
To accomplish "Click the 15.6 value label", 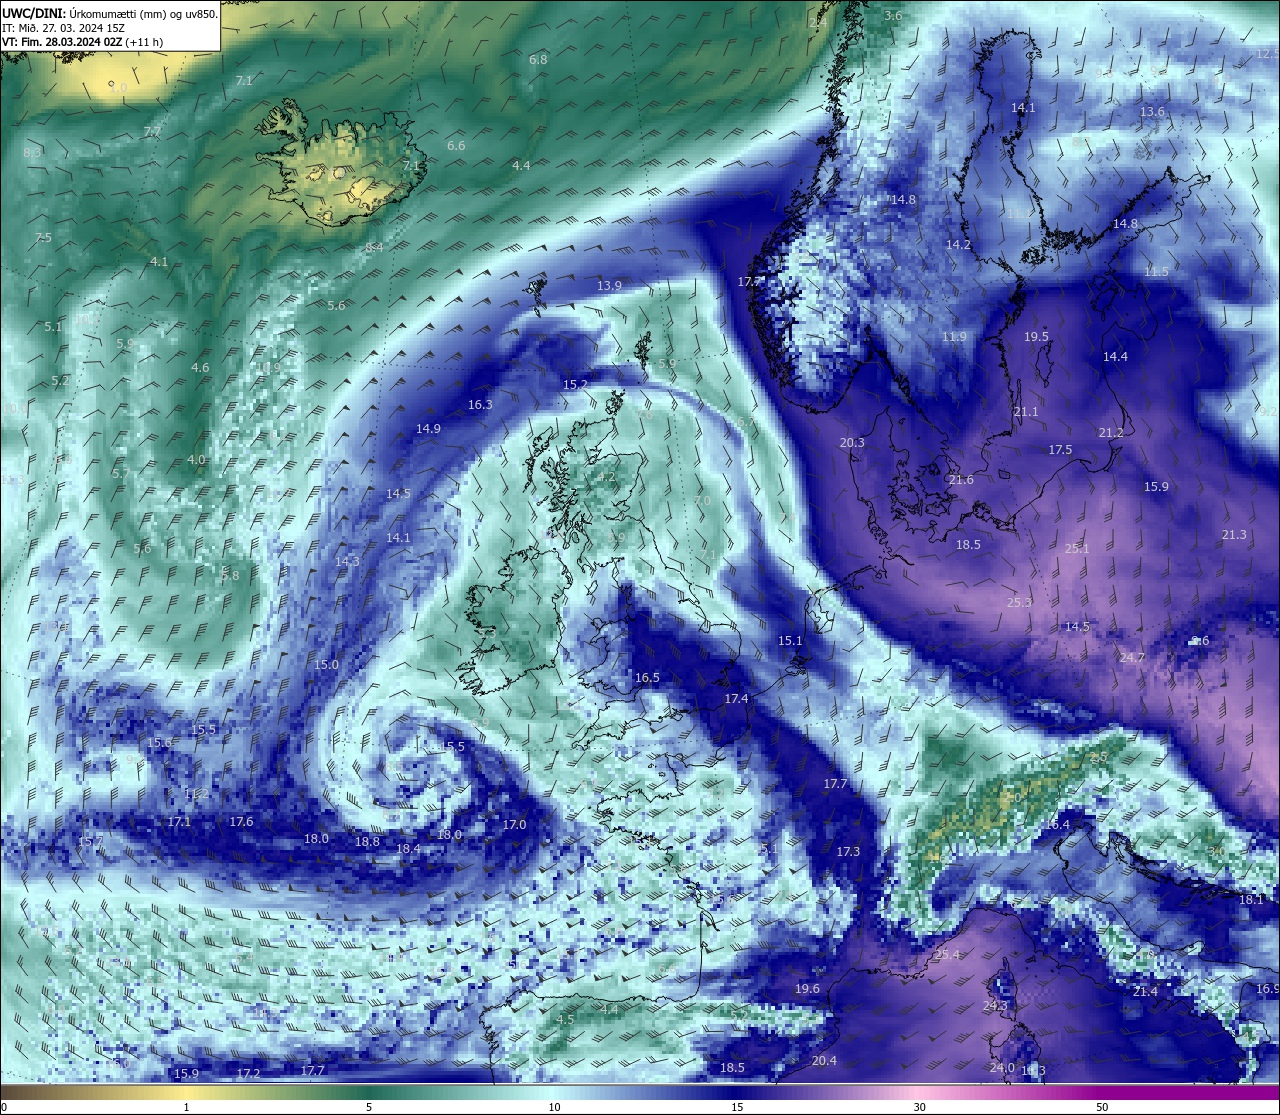I will point(159,742).
